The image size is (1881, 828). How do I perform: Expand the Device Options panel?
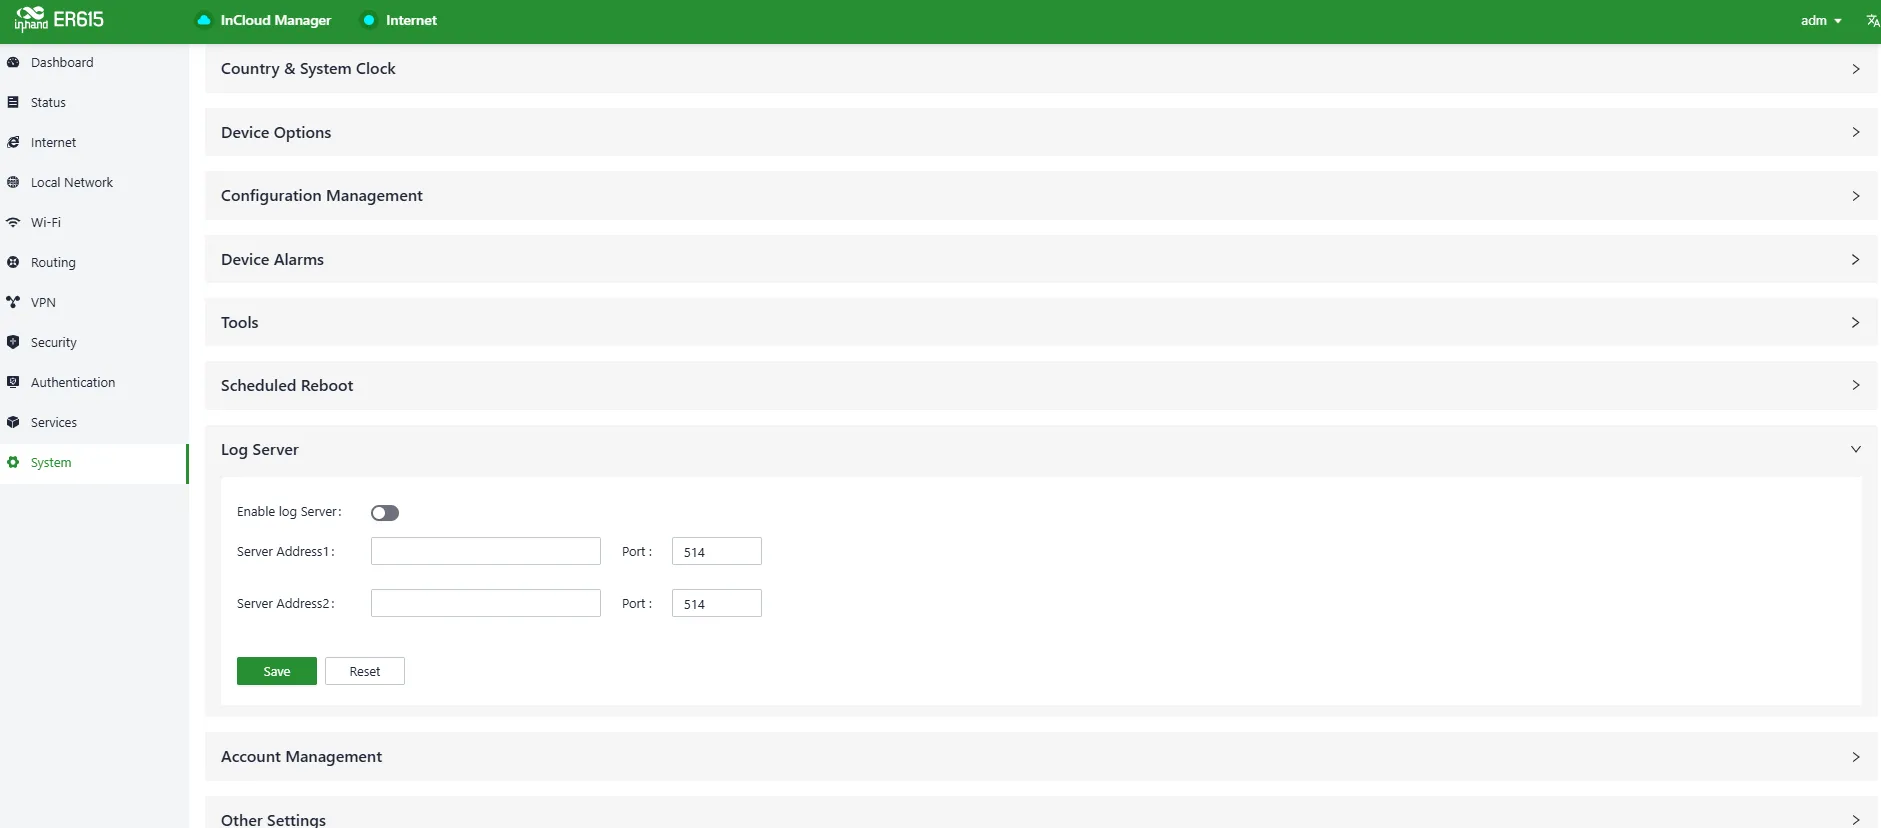pos(1041,132)
